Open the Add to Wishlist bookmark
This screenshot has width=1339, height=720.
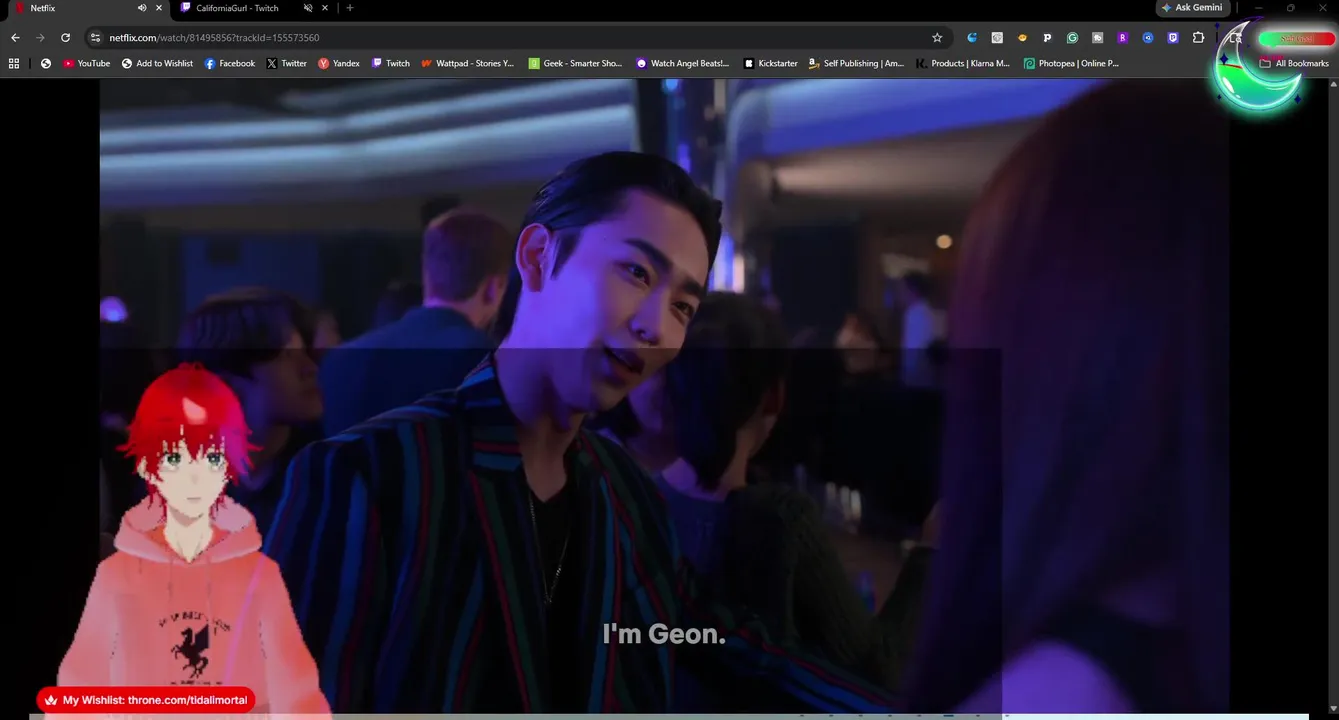click(x=158, y=63)
